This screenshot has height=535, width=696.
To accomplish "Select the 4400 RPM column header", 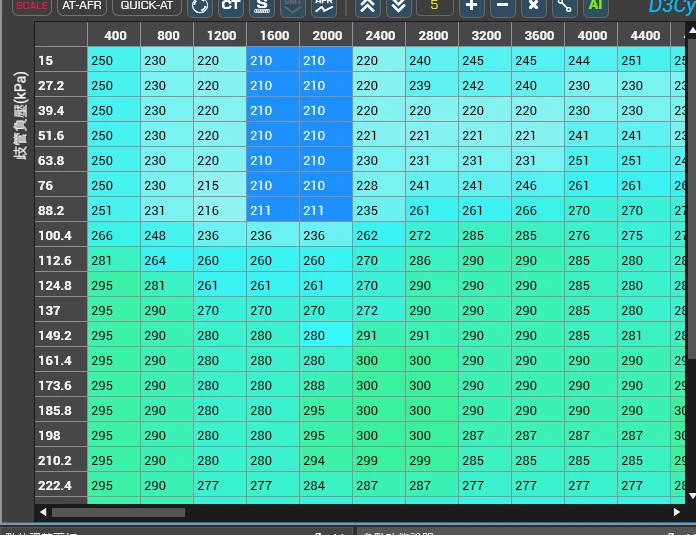I will coord(645,35).
